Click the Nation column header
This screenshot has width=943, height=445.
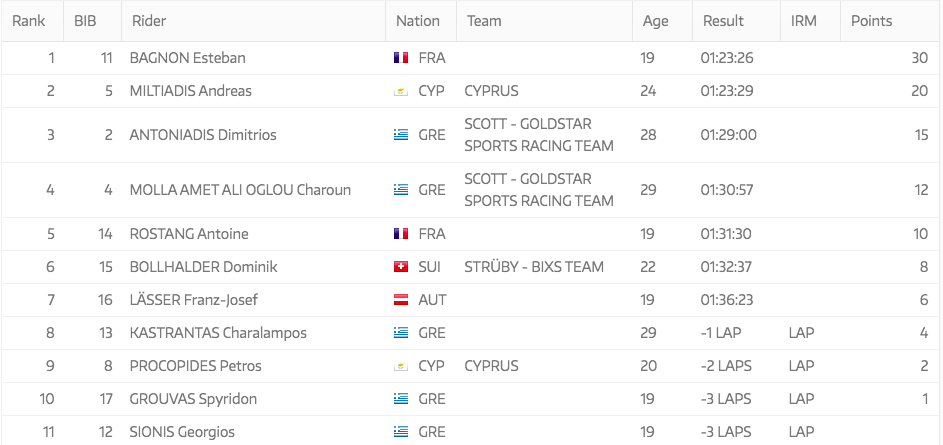tap(417, 21)
